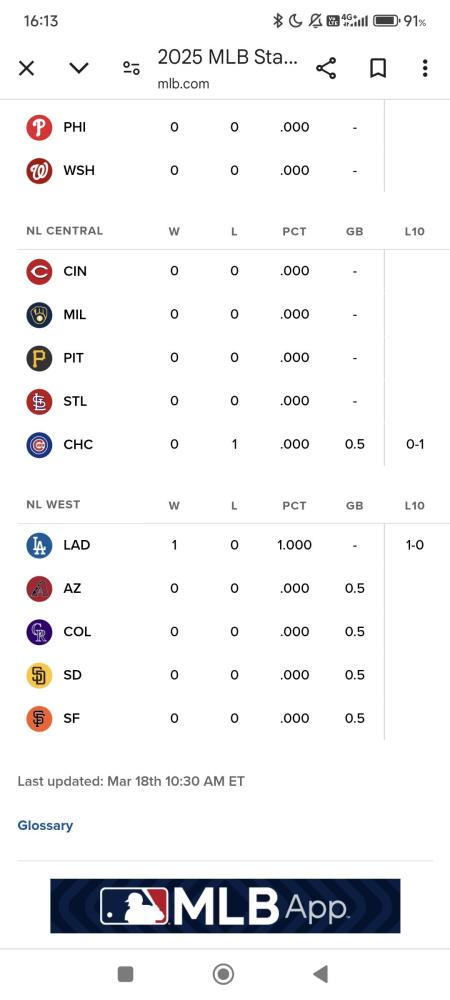Close the custom tab with X
Viewport: 450px width, 1000px height.
tap(26, 68)
